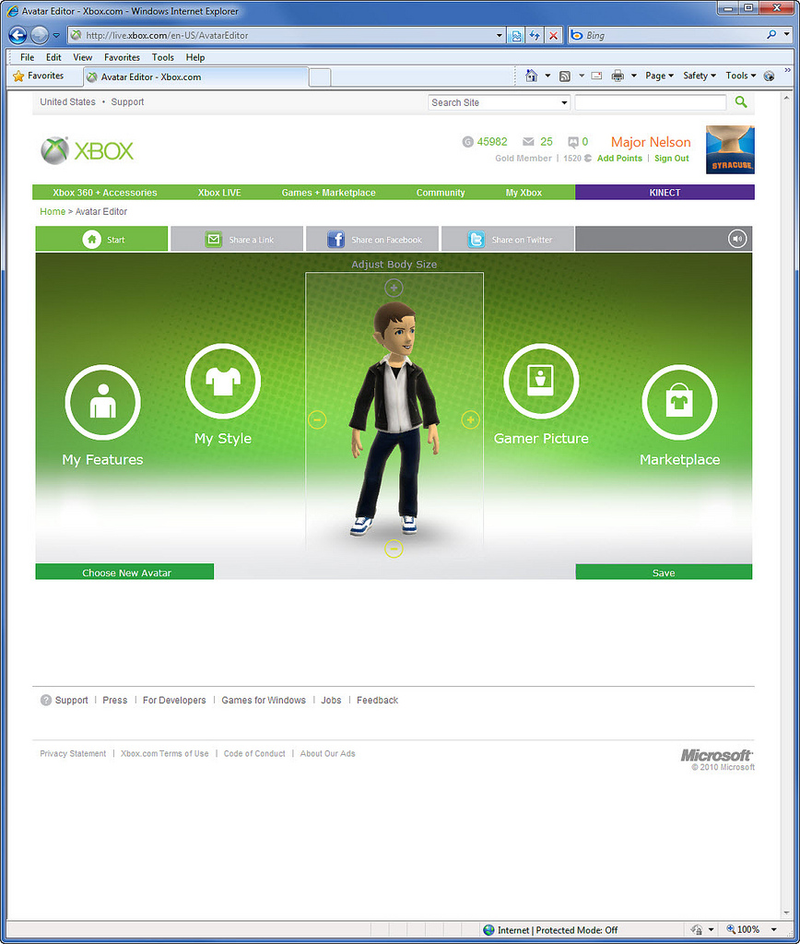Open Xbox 360 + Accessories nav item
The width and height of the screenshot is (800, 944).
point(105,193)
